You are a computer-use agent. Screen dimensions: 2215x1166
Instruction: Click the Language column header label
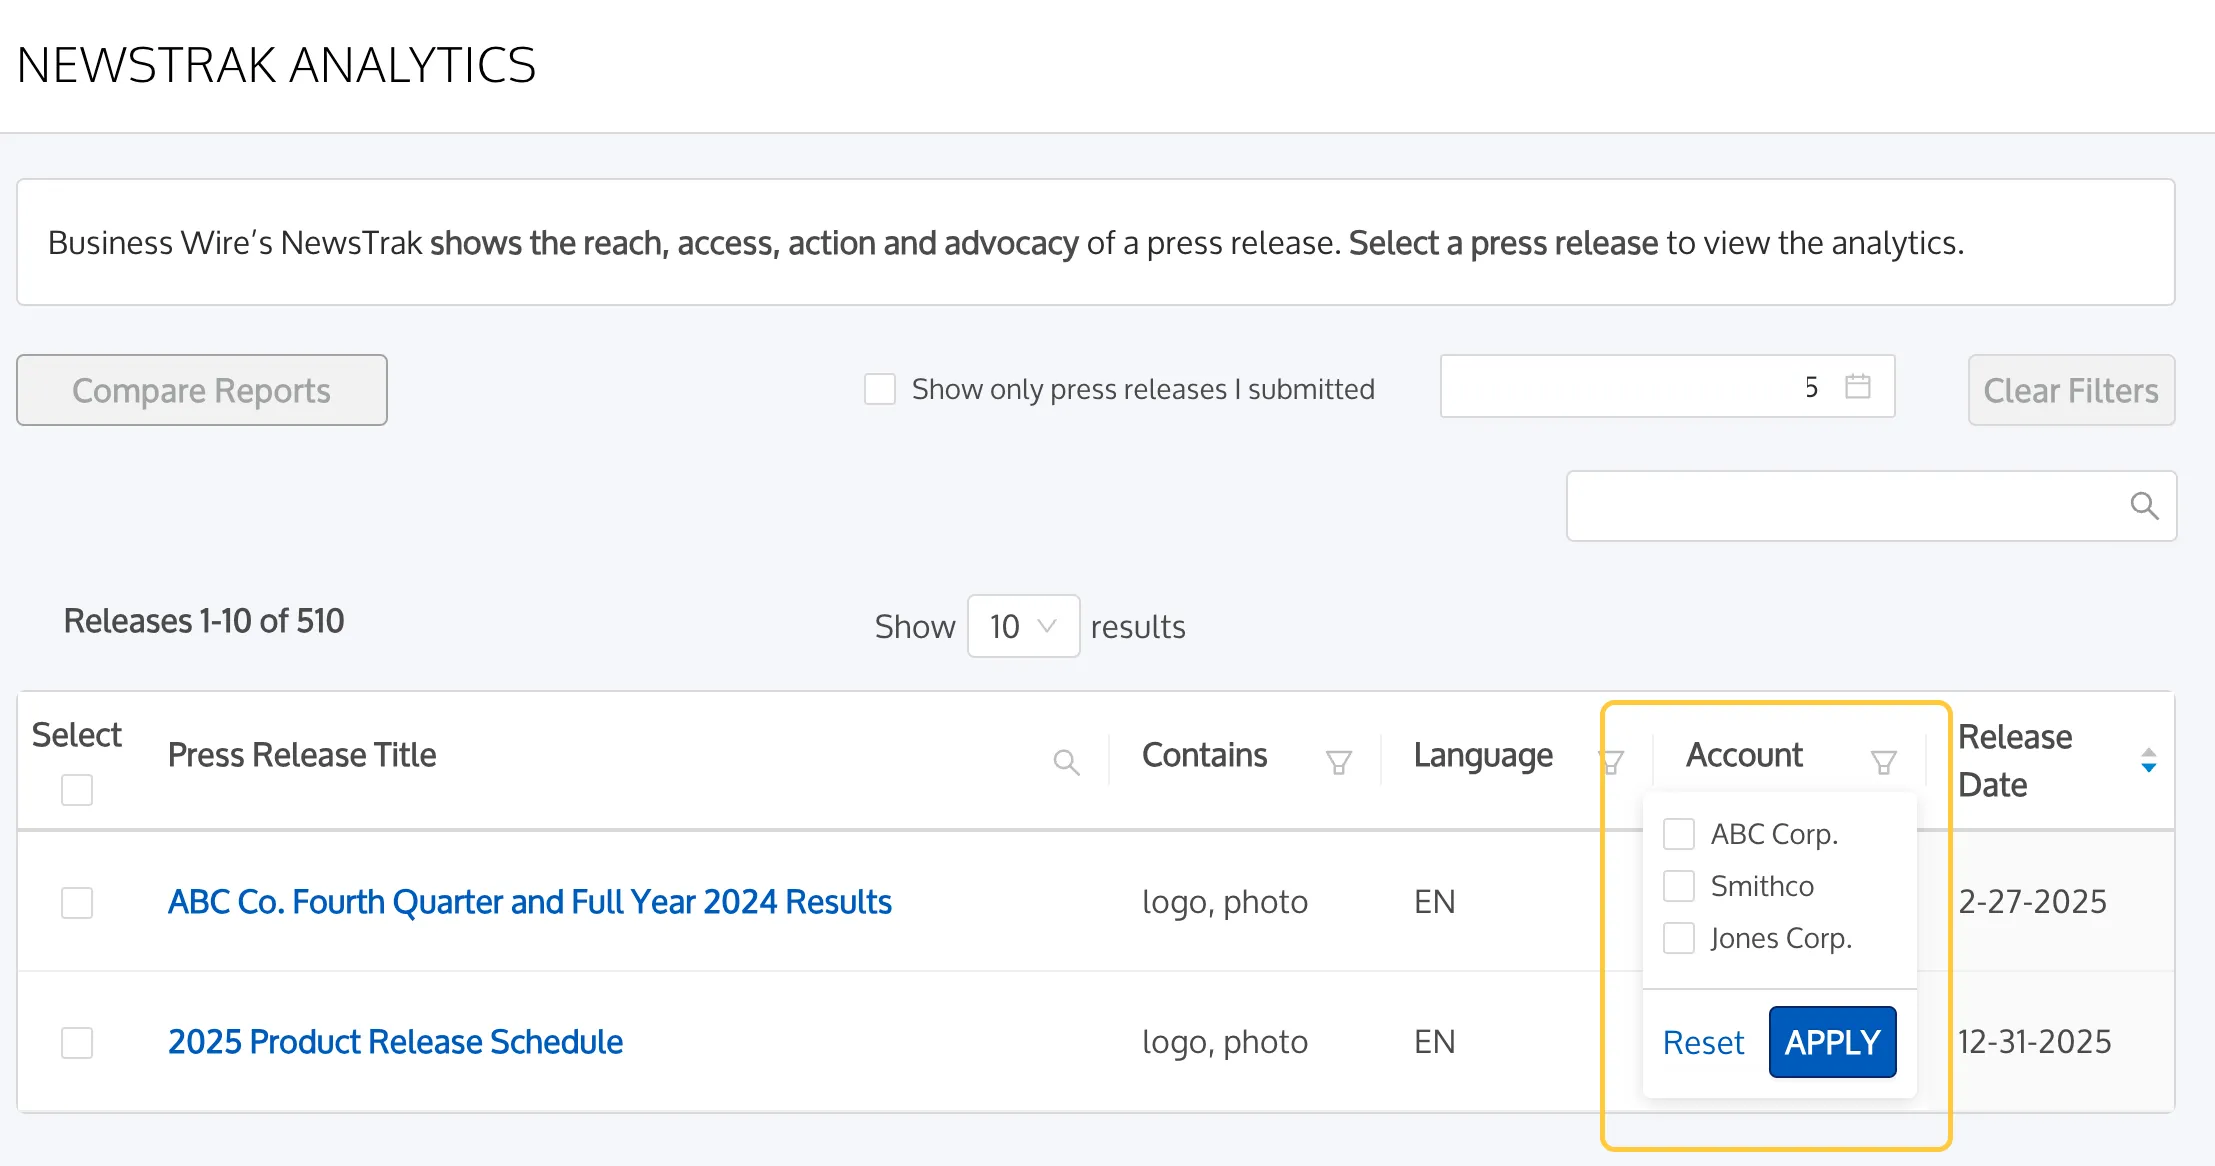click(x=1483, y=756)
